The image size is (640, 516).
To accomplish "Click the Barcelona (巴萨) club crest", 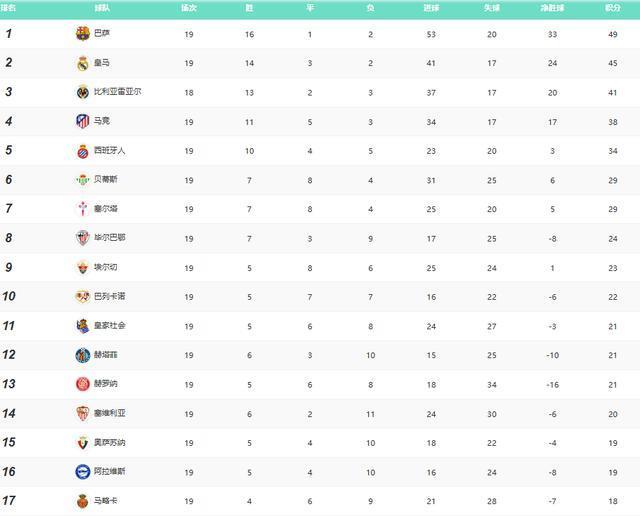I will [x=83, y=34].
